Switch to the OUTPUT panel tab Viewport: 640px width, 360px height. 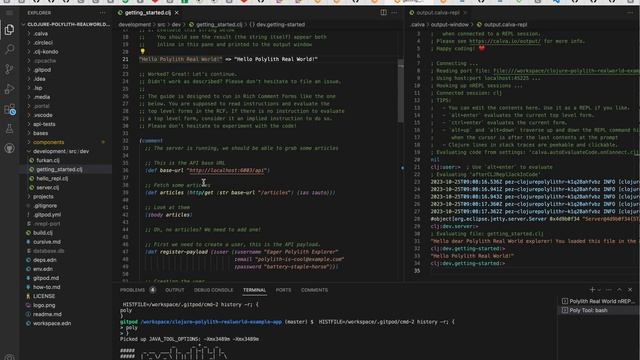coord(175,290)
